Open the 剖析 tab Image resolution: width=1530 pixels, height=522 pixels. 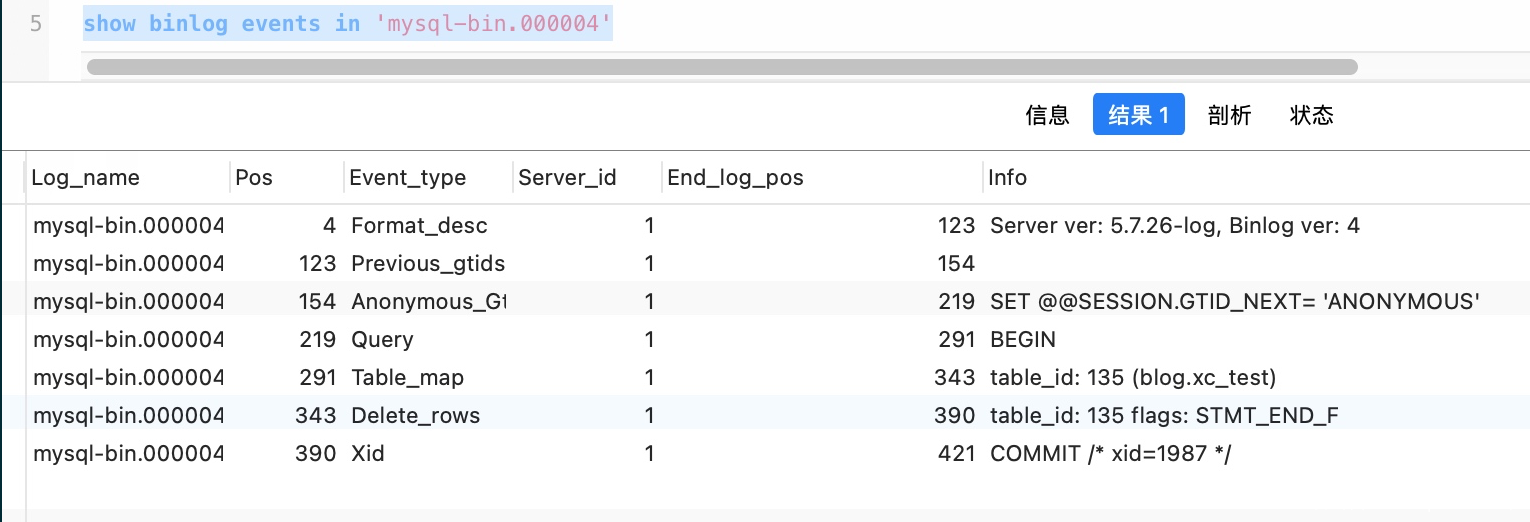point(1229,115)
